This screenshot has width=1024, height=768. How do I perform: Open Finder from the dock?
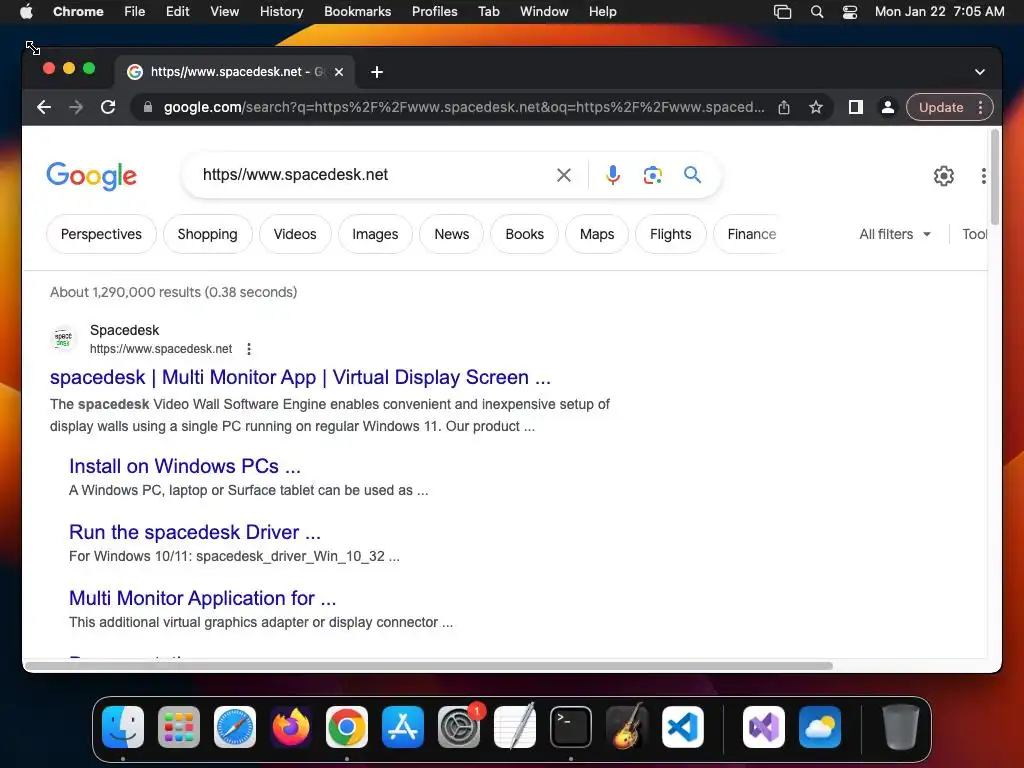[x=123, y=727]
